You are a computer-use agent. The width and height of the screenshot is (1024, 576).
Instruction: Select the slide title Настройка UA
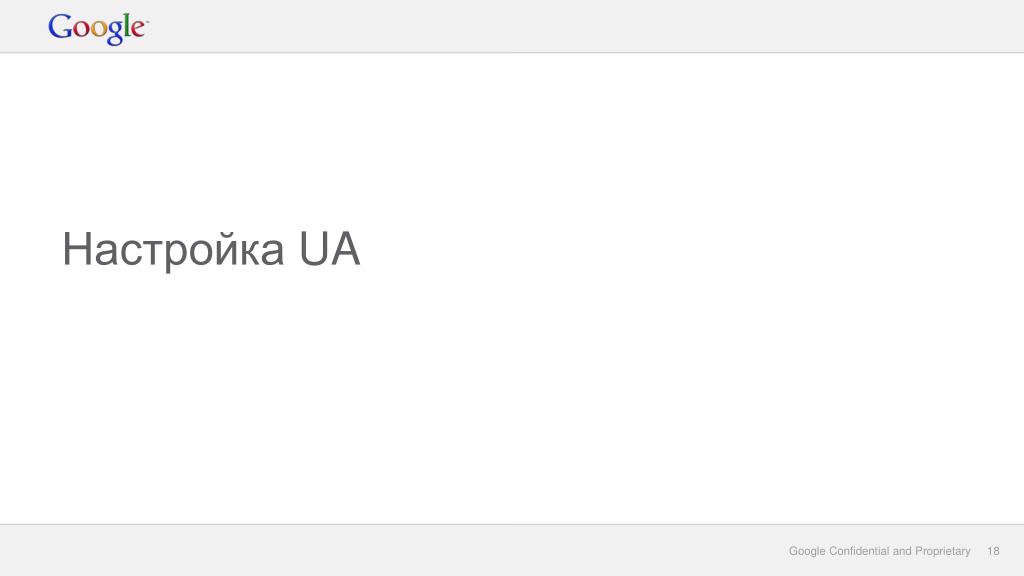click(x=211, y=249)
